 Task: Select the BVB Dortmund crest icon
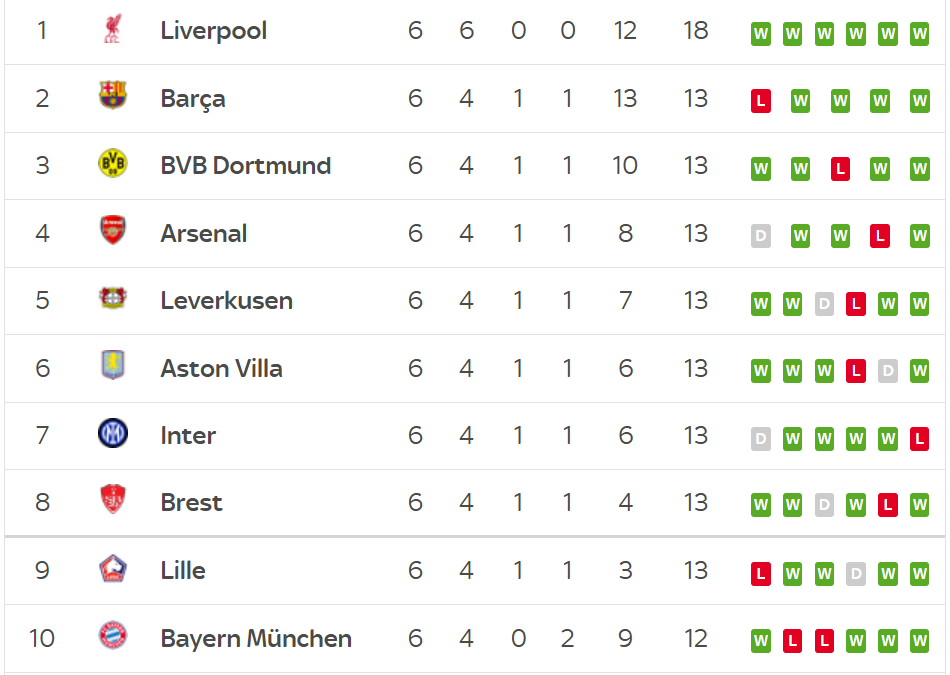pos(113,165)
